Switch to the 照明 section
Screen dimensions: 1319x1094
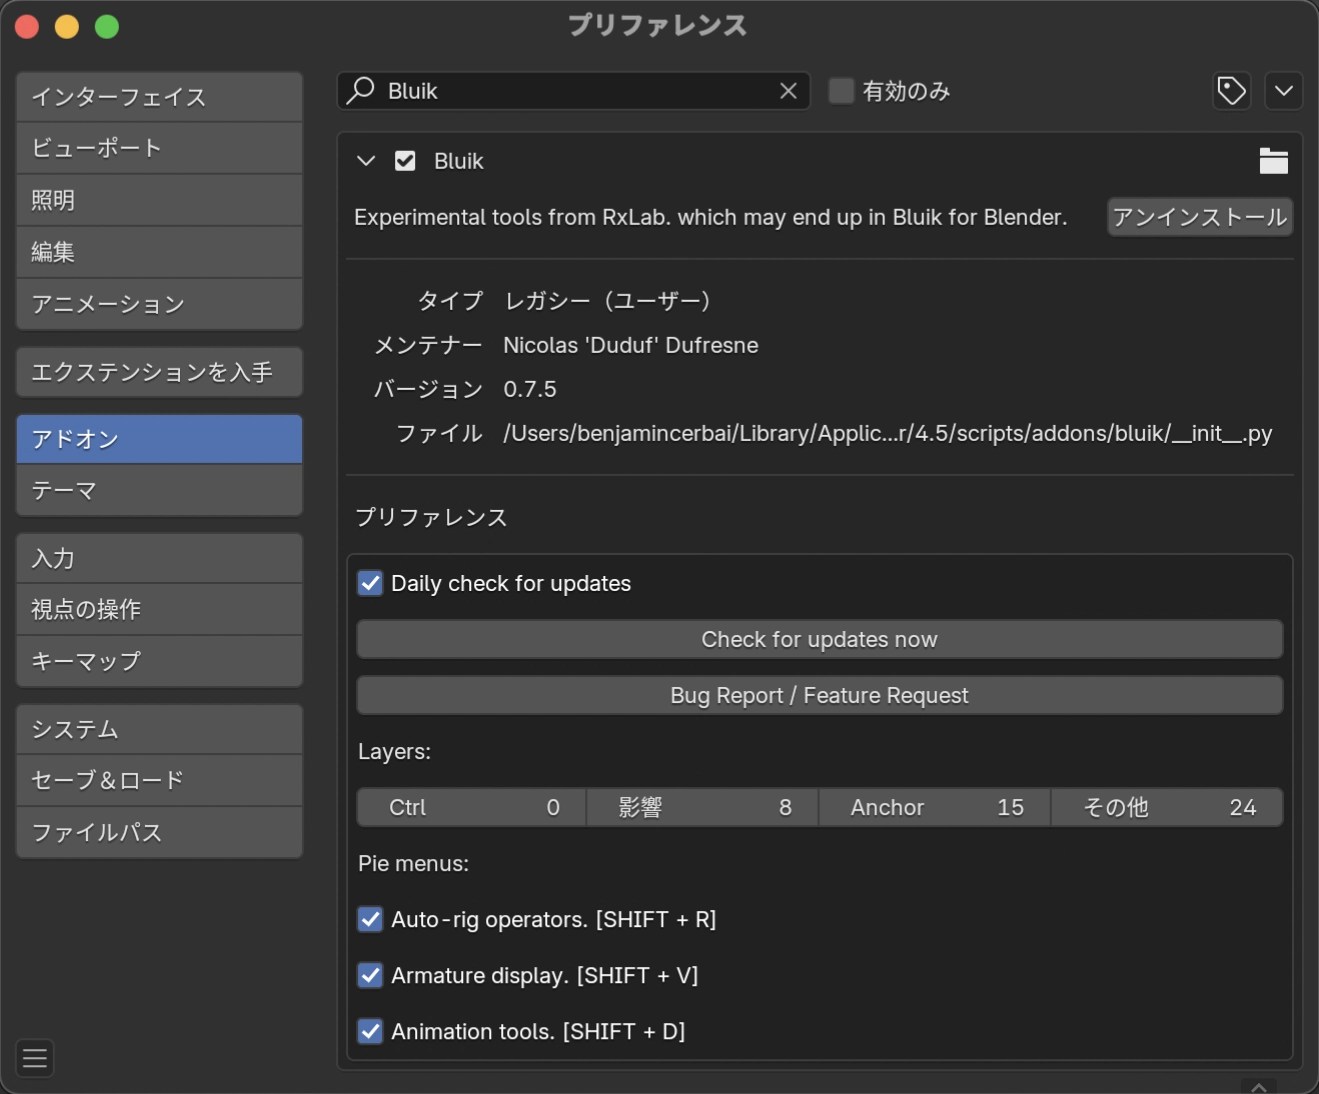159,200
